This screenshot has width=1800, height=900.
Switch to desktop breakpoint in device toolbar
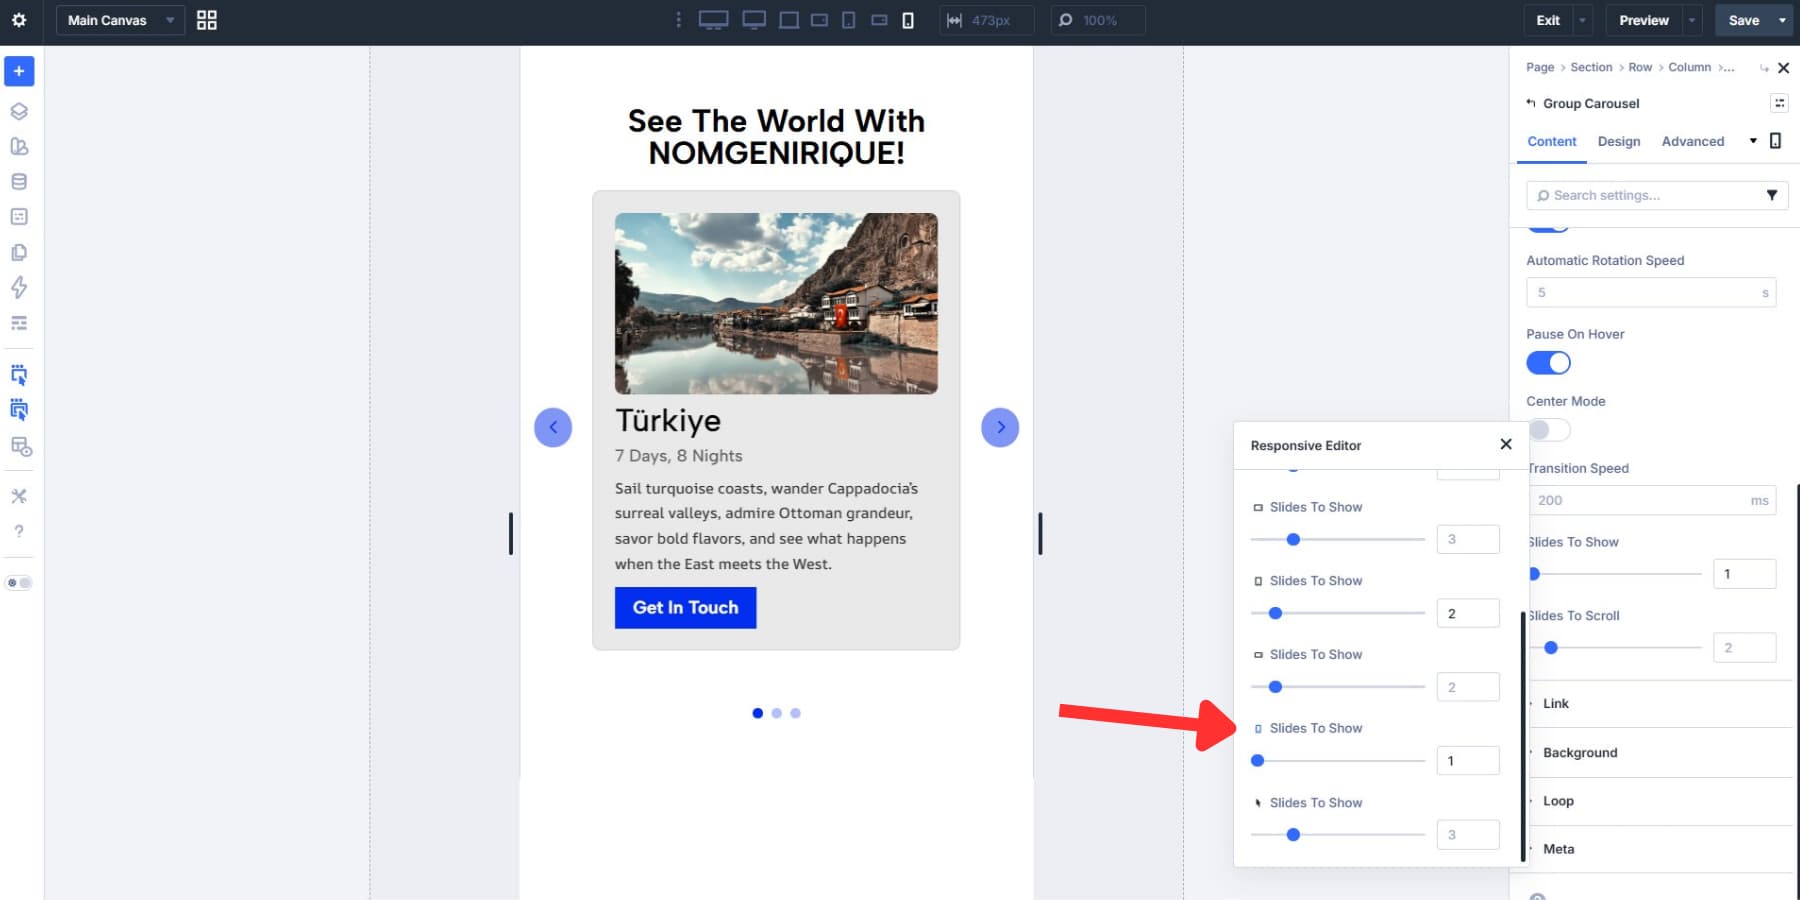pyautogui.click(x=714, y=20)
